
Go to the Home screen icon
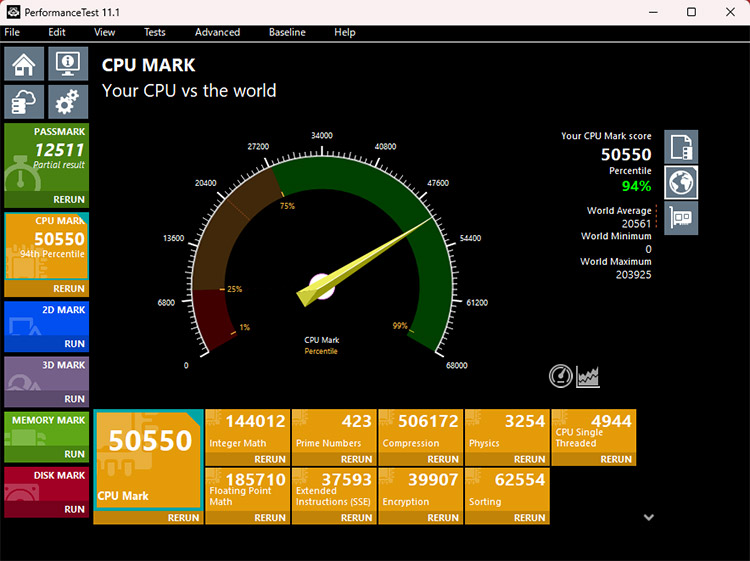(x=24, y=64)
